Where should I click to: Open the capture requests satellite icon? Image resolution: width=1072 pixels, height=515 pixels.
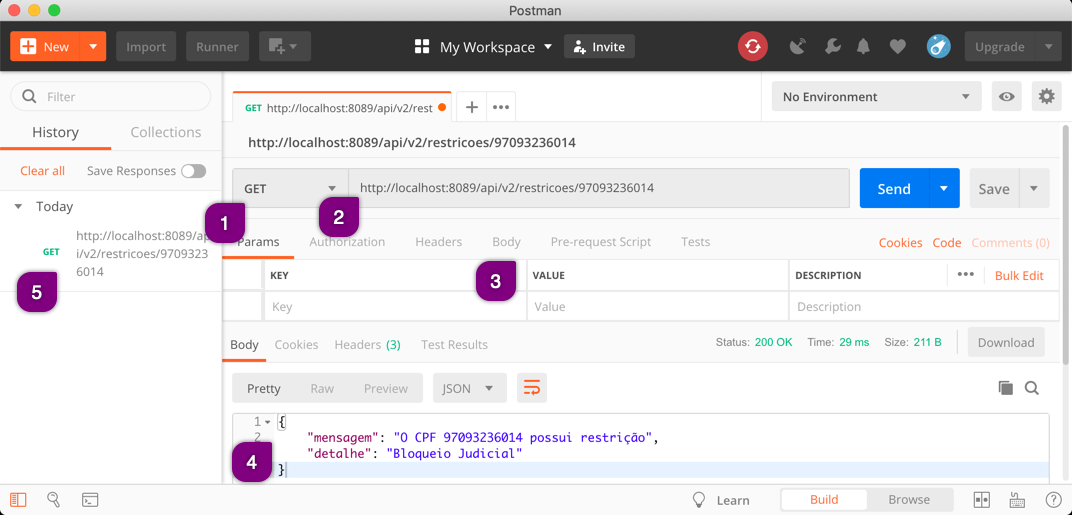797,47
